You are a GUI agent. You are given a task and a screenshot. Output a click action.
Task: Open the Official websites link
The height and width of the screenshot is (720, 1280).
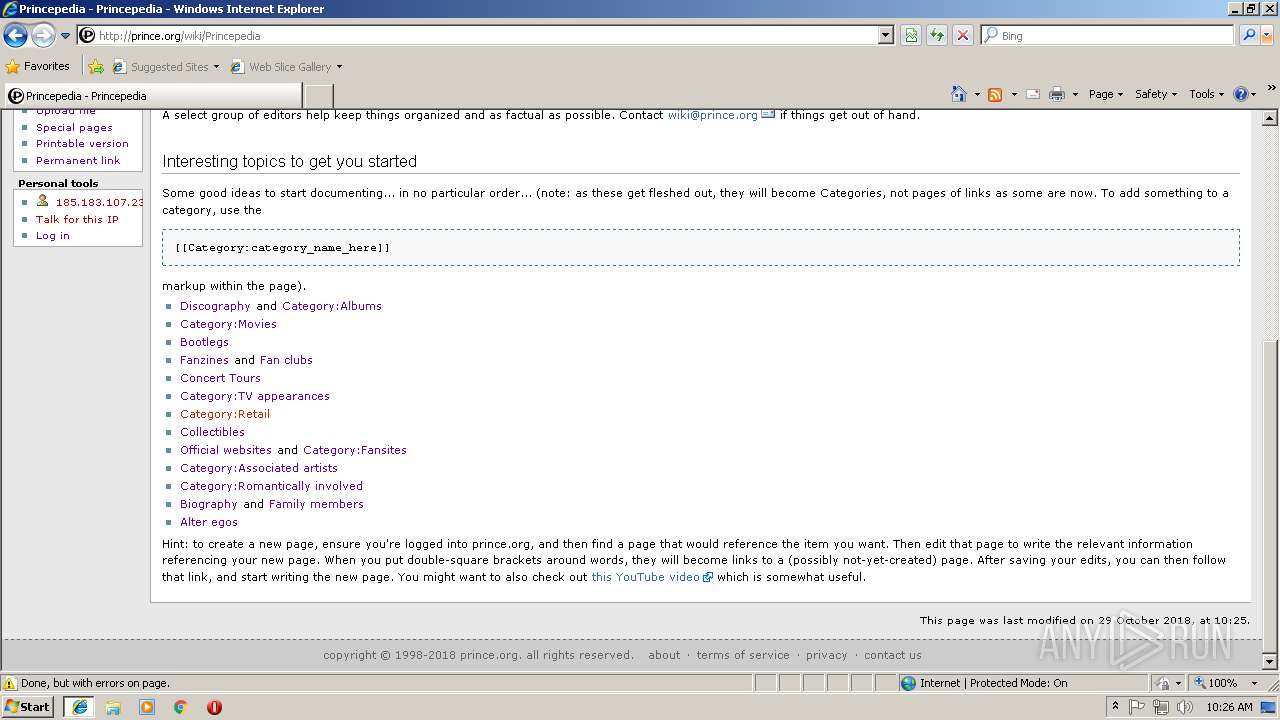click(226, 450)
